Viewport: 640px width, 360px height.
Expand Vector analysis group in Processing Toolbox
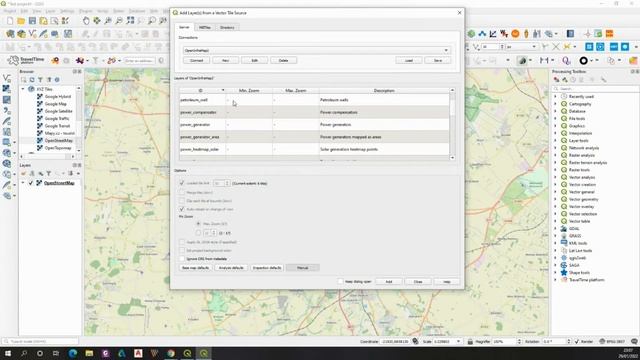tap(555, 178)
